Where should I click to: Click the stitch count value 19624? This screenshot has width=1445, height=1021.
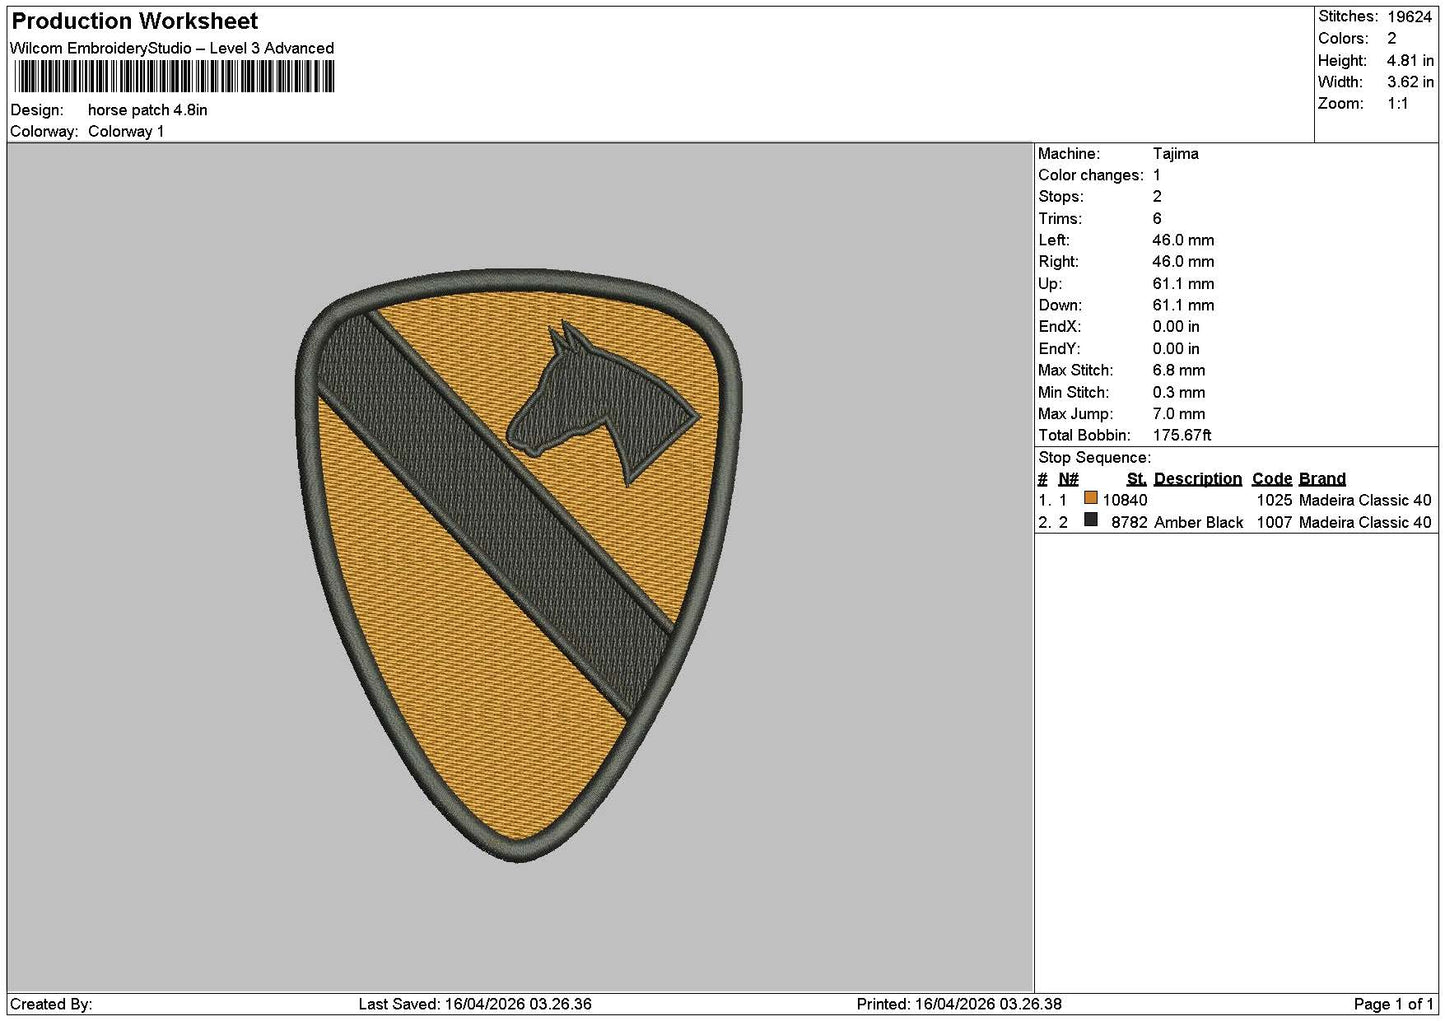(x=1410, y=17)
